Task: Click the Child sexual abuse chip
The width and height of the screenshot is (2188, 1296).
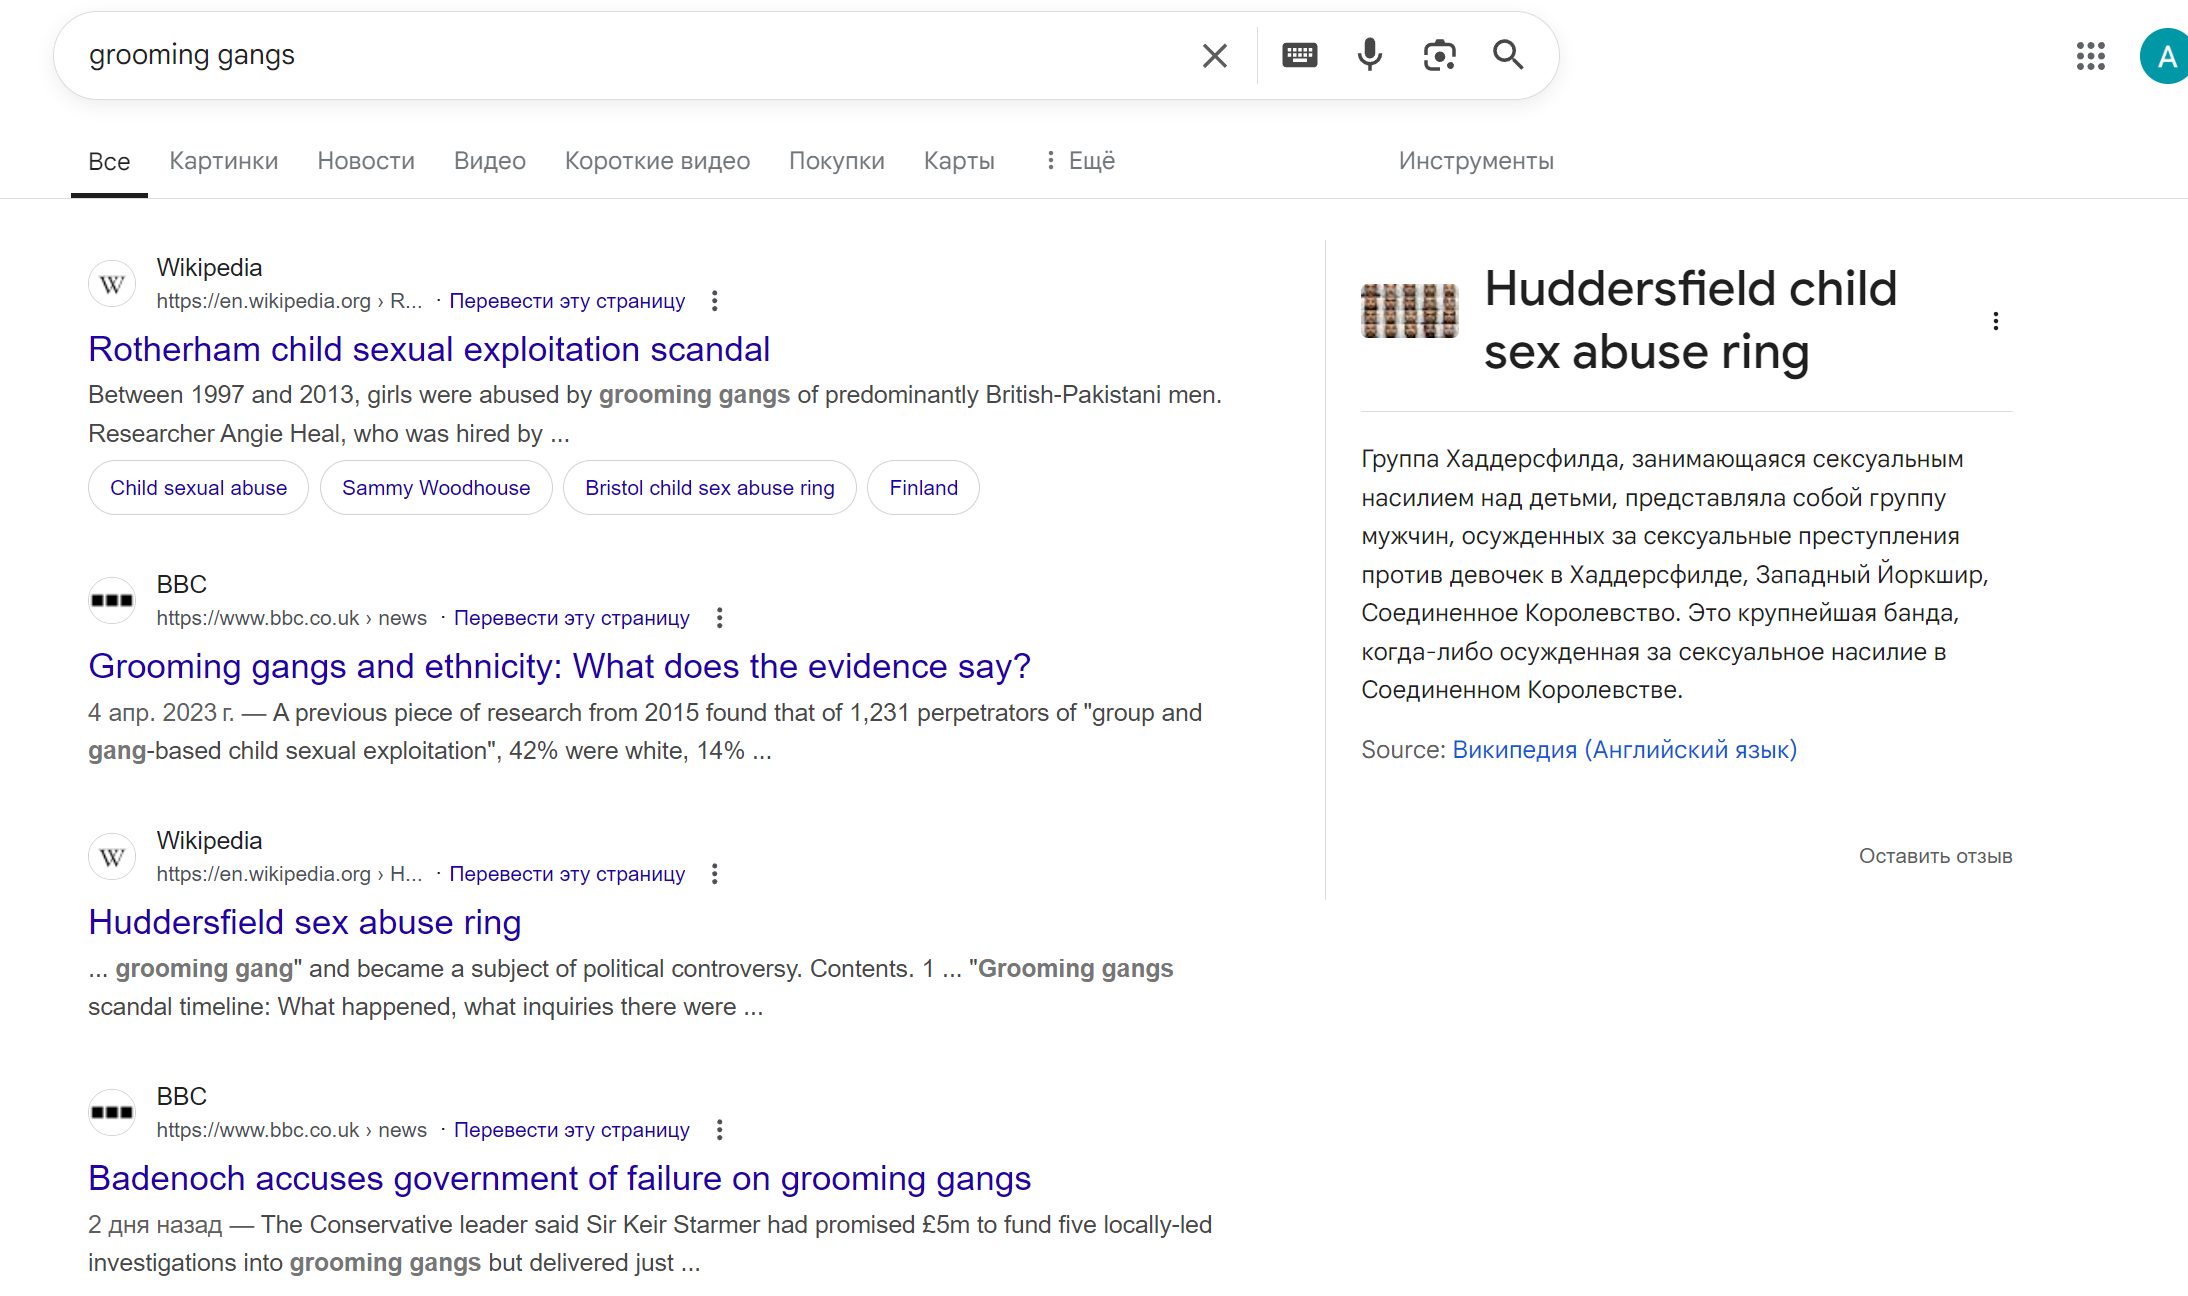Action: coord(198,488)
